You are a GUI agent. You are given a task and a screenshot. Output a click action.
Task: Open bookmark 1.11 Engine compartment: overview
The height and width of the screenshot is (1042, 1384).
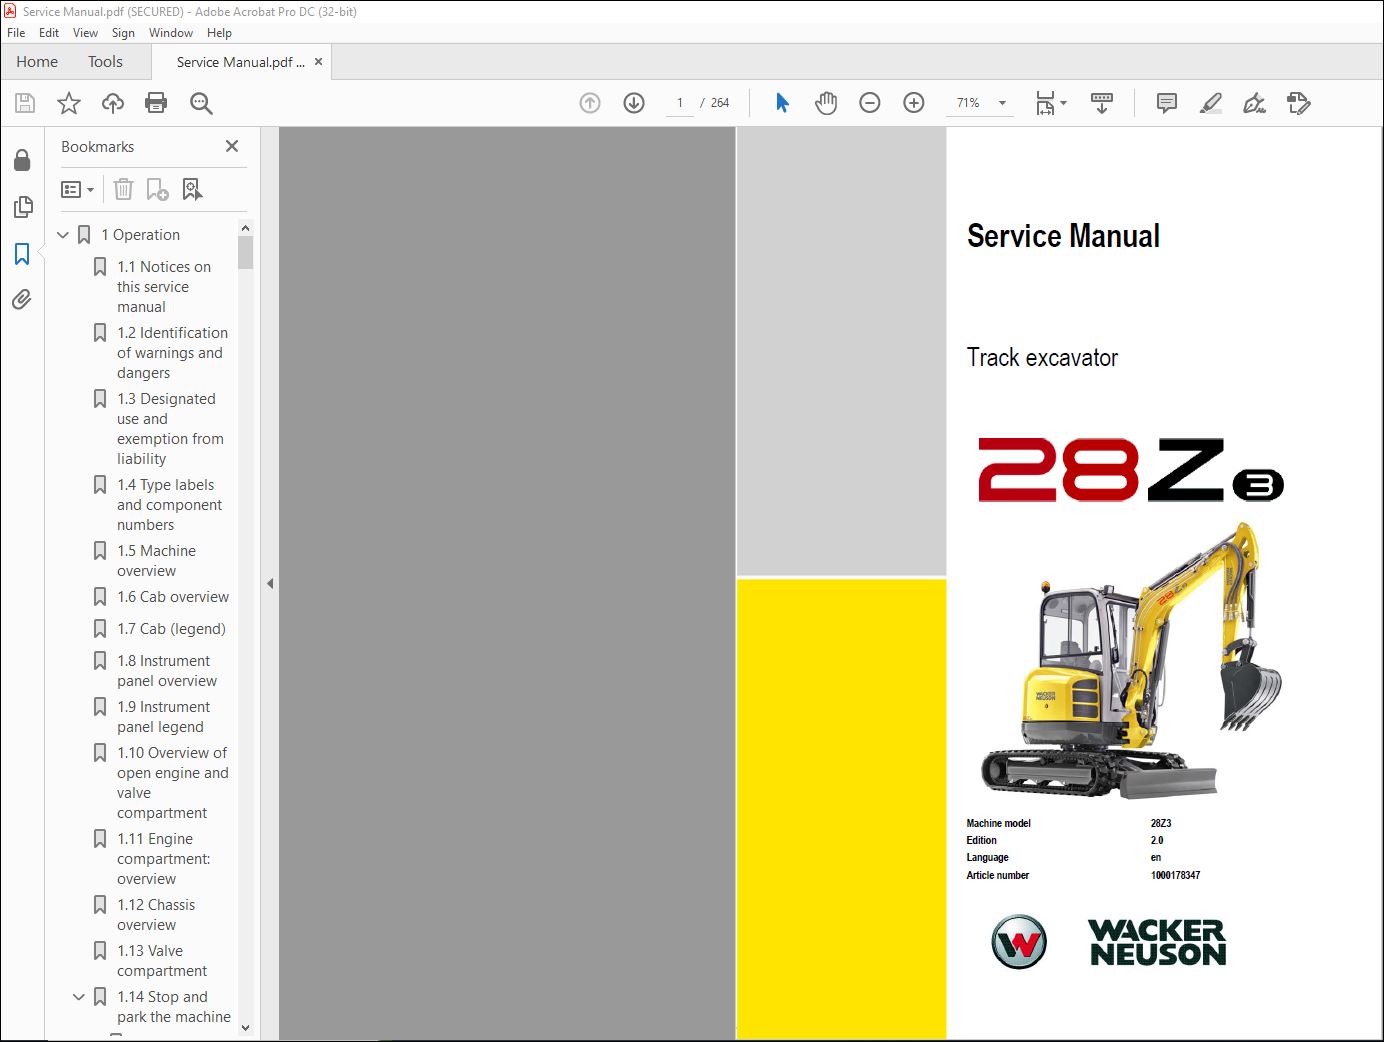[x=163, y=859]
